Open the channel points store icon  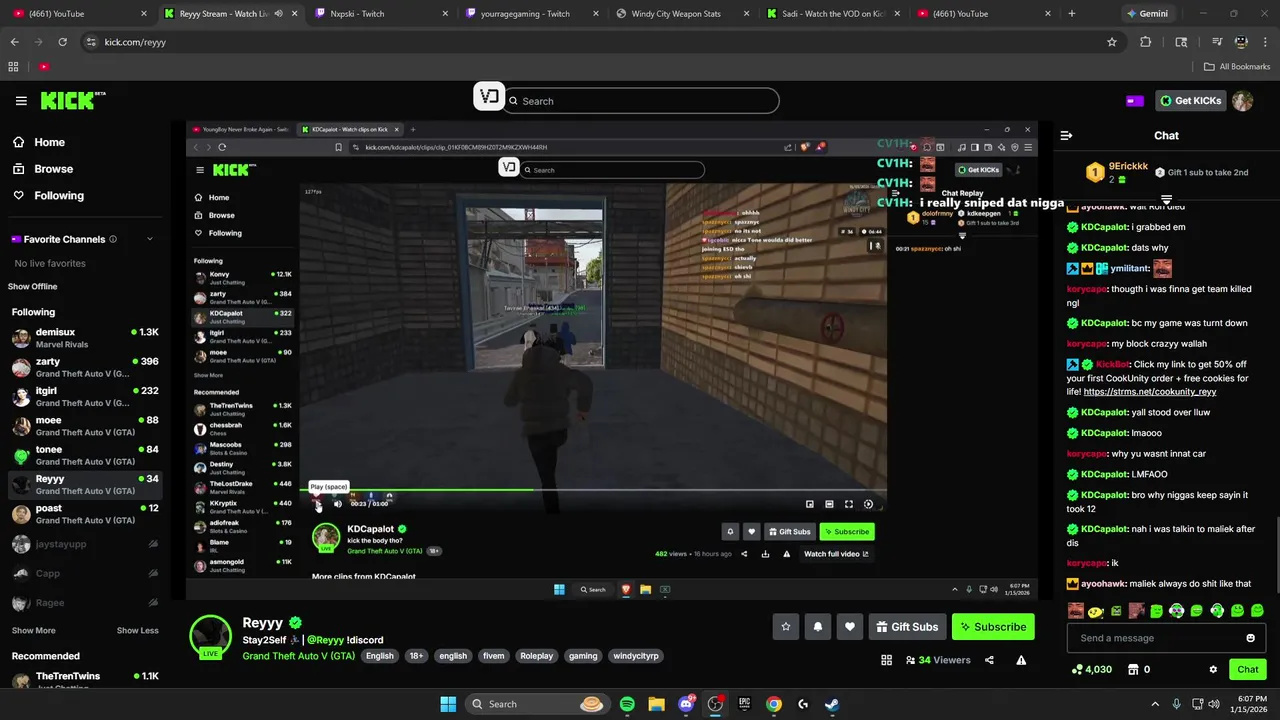(x=1133, y=669)
